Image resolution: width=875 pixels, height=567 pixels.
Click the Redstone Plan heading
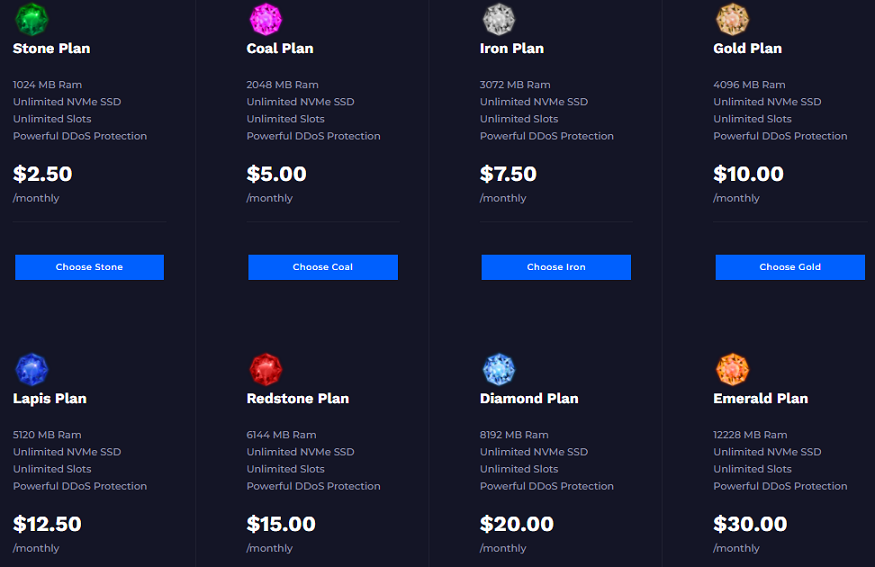[x=298, y=398]
